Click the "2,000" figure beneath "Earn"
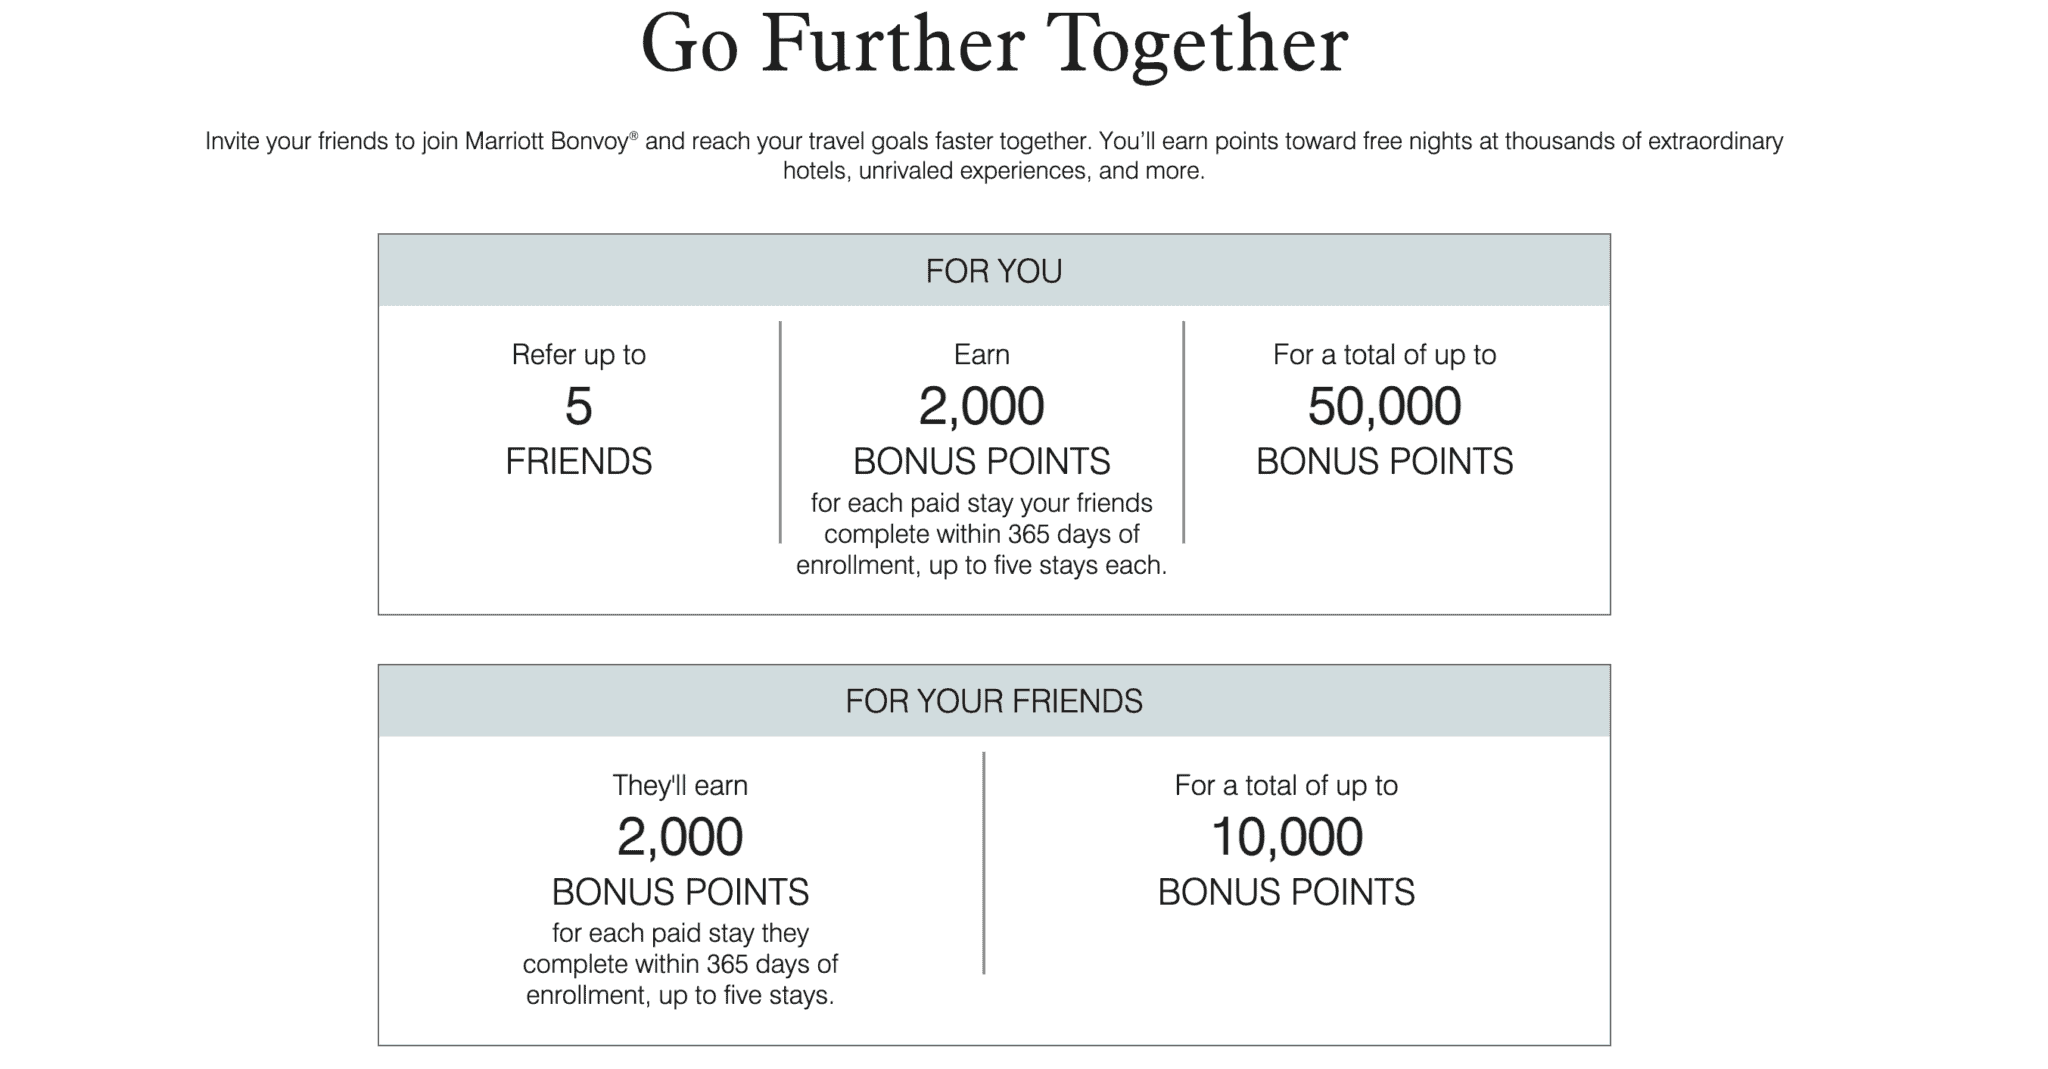Image resolution: width=2048 pixels, height=1069 pixels. point(982,406)
